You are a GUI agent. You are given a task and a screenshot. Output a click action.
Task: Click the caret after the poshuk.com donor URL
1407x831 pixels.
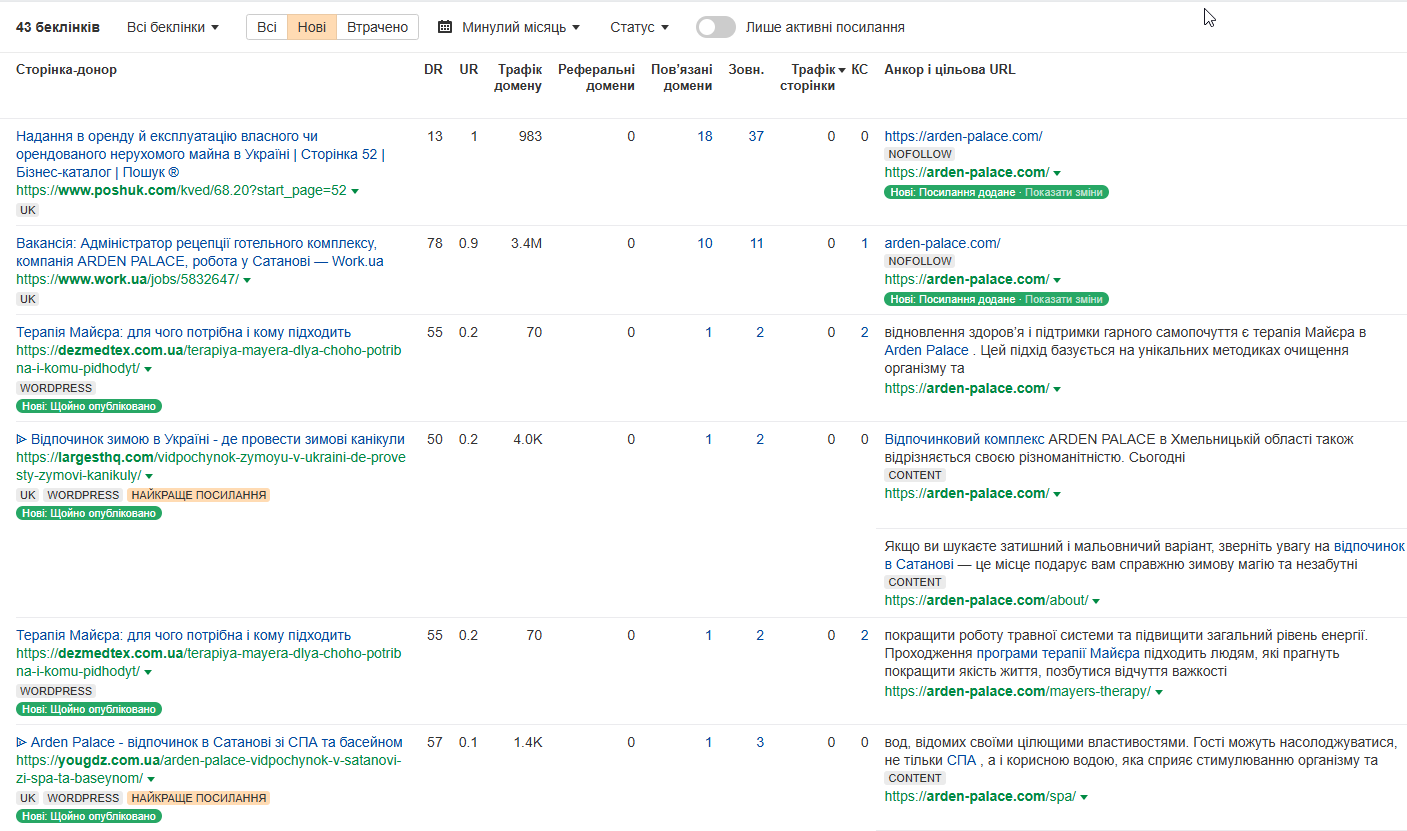click(355, 191)
